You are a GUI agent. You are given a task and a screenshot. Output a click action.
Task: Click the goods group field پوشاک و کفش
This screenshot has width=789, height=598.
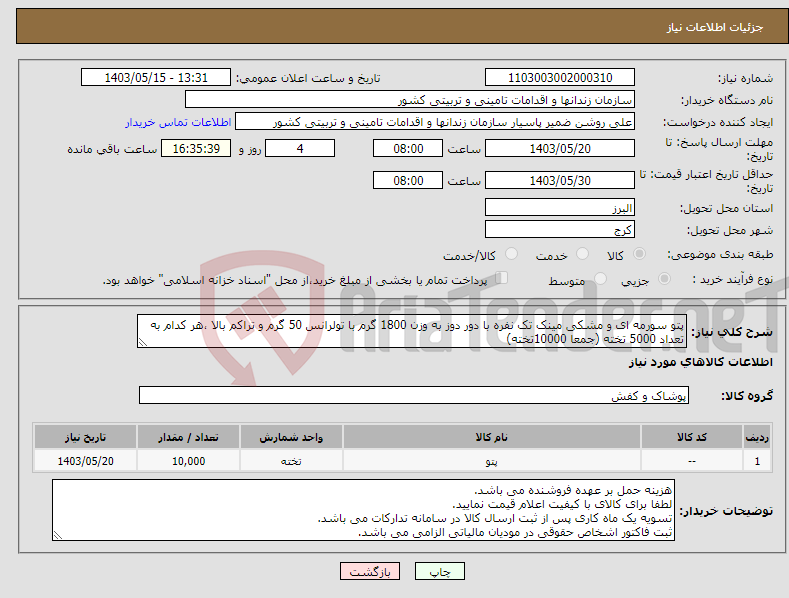click(414, 395)
